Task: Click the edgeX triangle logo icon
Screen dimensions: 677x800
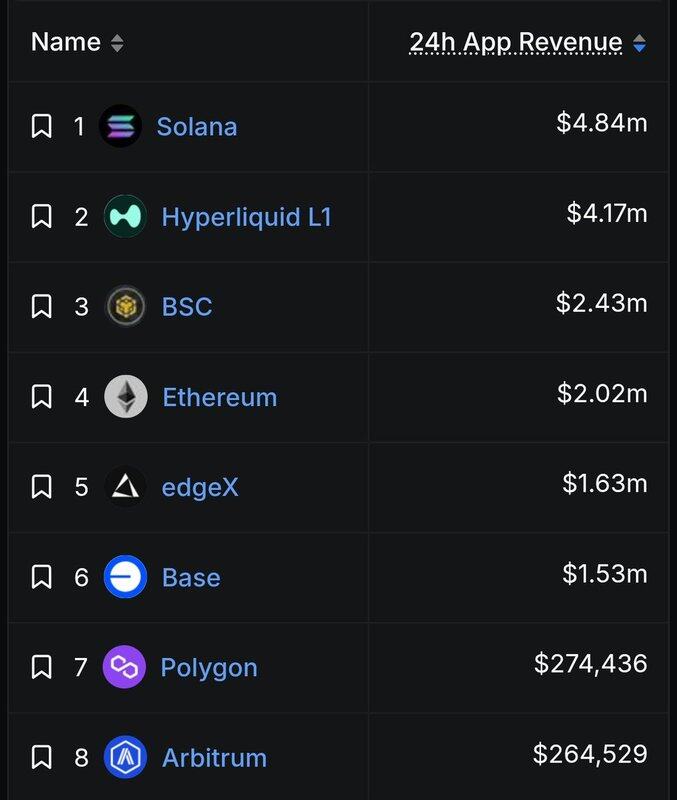Action: coord(125,487)
